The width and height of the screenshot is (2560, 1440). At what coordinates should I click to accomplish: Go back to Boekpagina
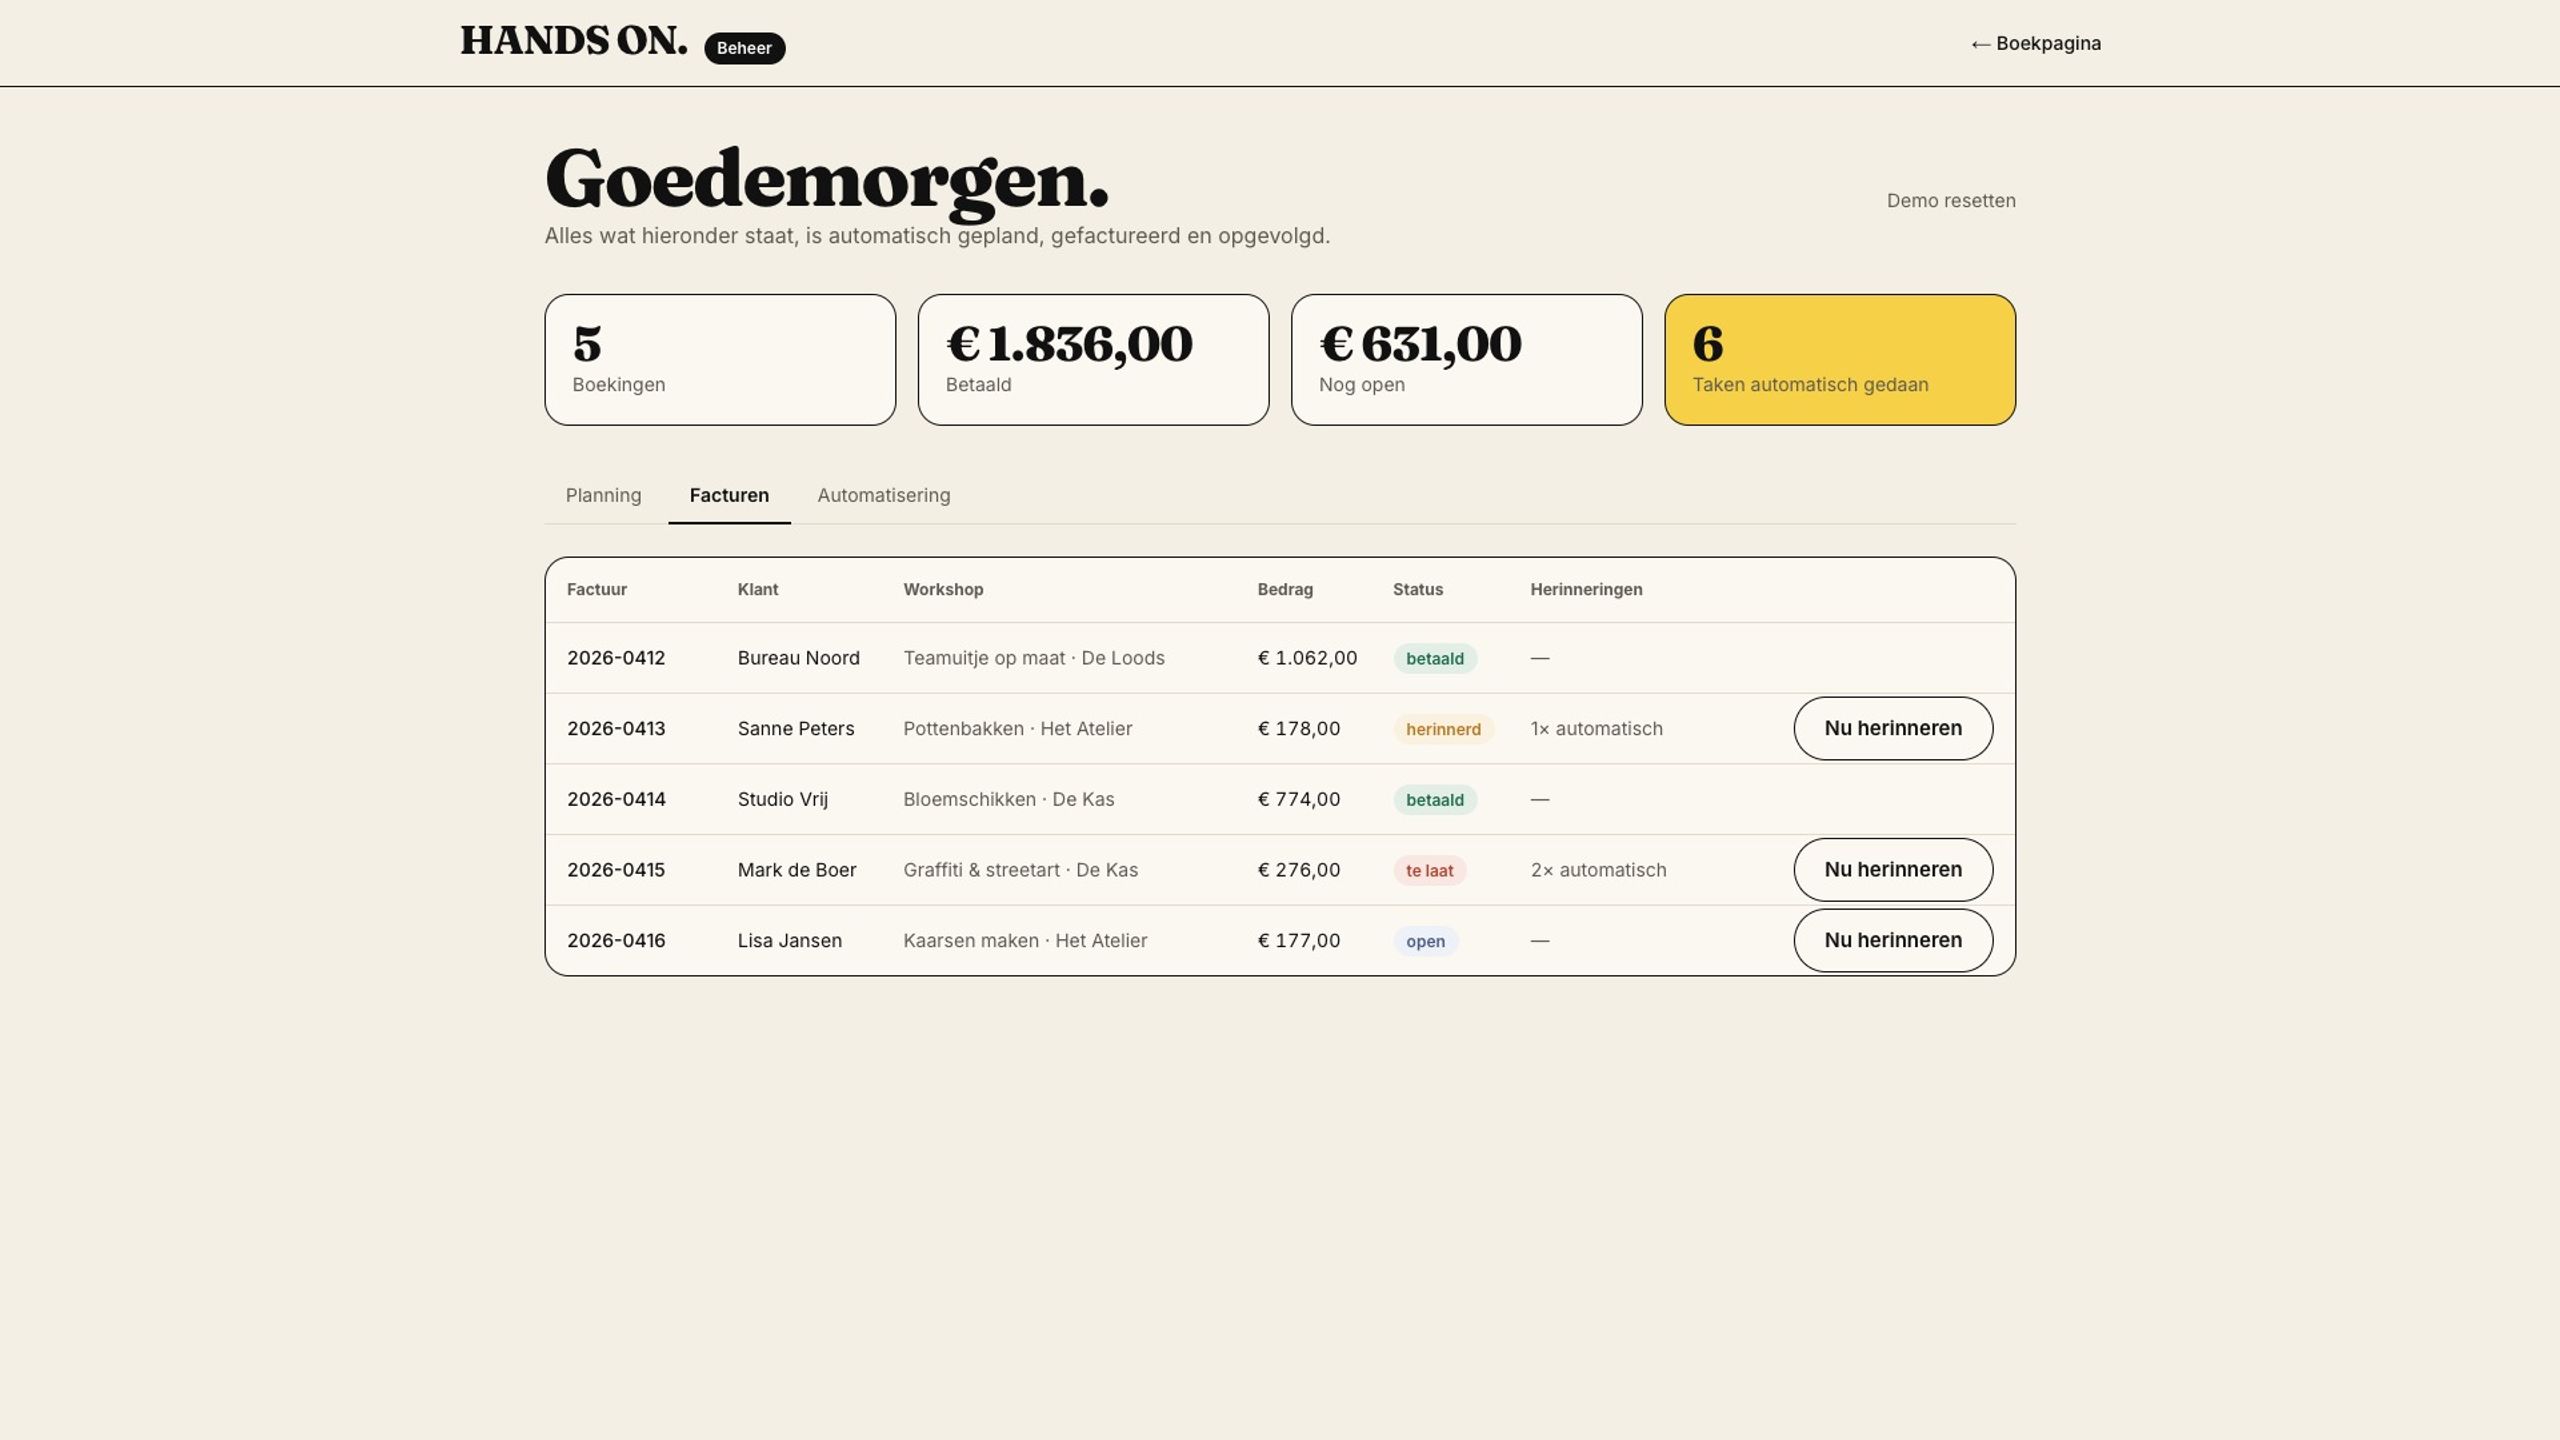[2035, 43]
